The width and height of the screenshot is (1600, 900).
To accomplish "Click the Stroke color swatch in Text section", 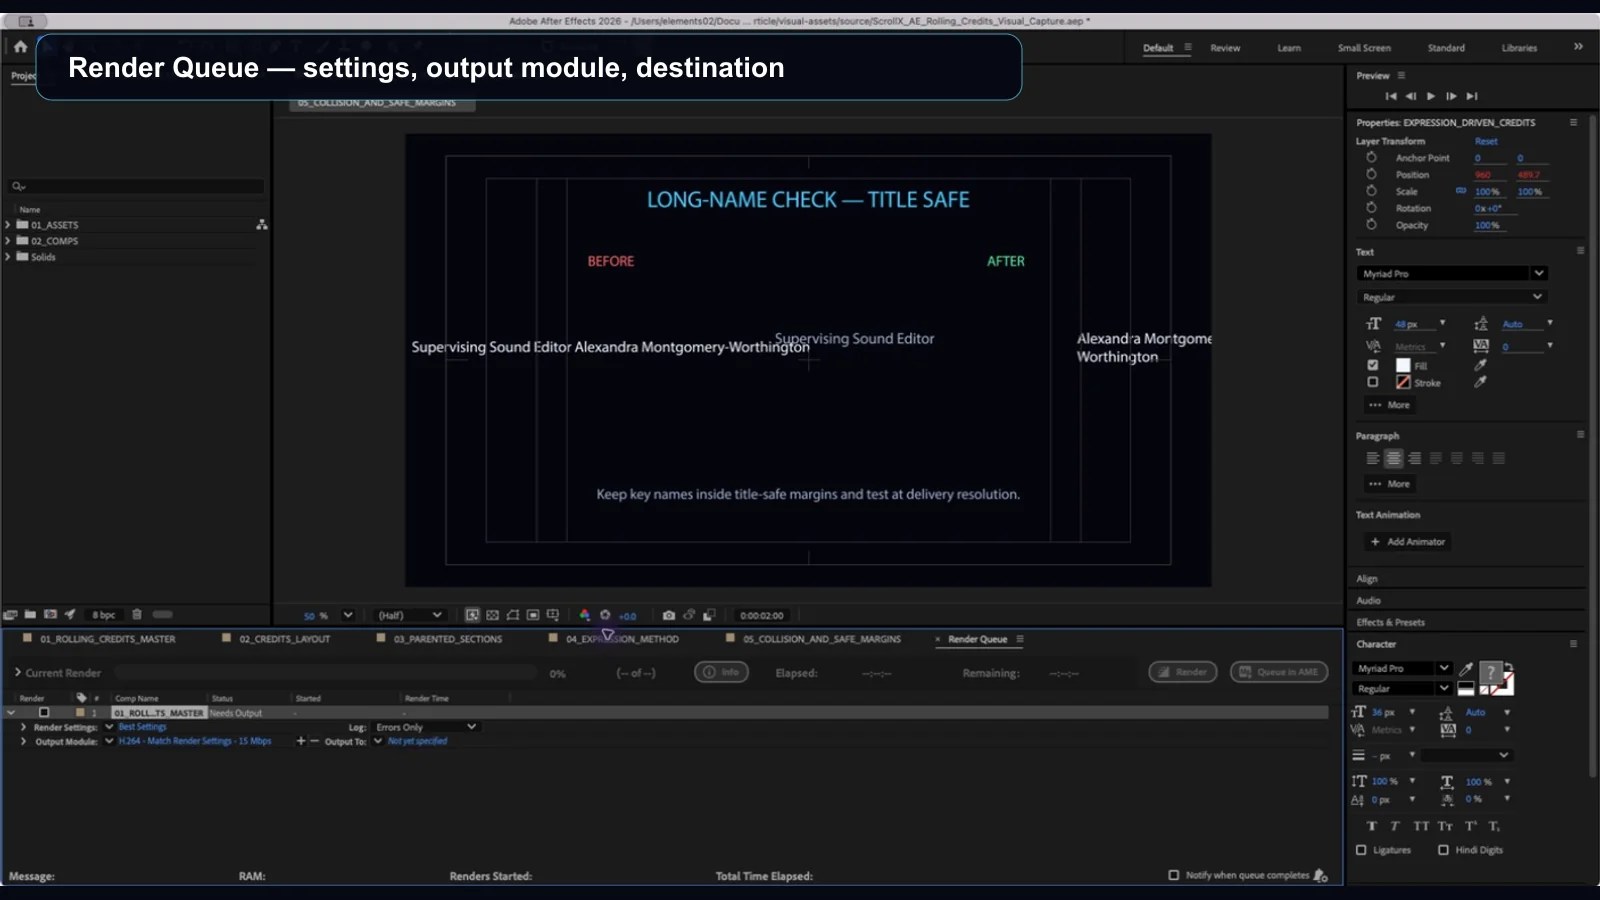I will (1403, 382).
